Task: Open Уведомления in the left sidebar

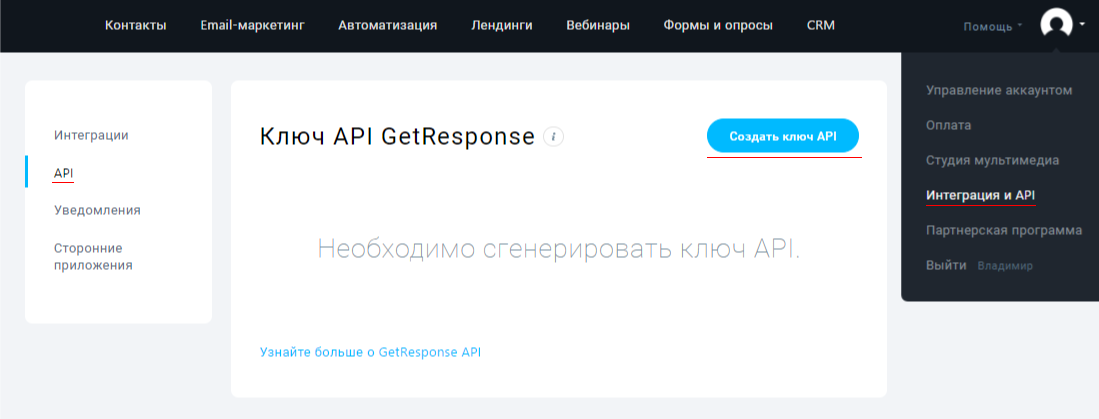Action: [97, 210]
